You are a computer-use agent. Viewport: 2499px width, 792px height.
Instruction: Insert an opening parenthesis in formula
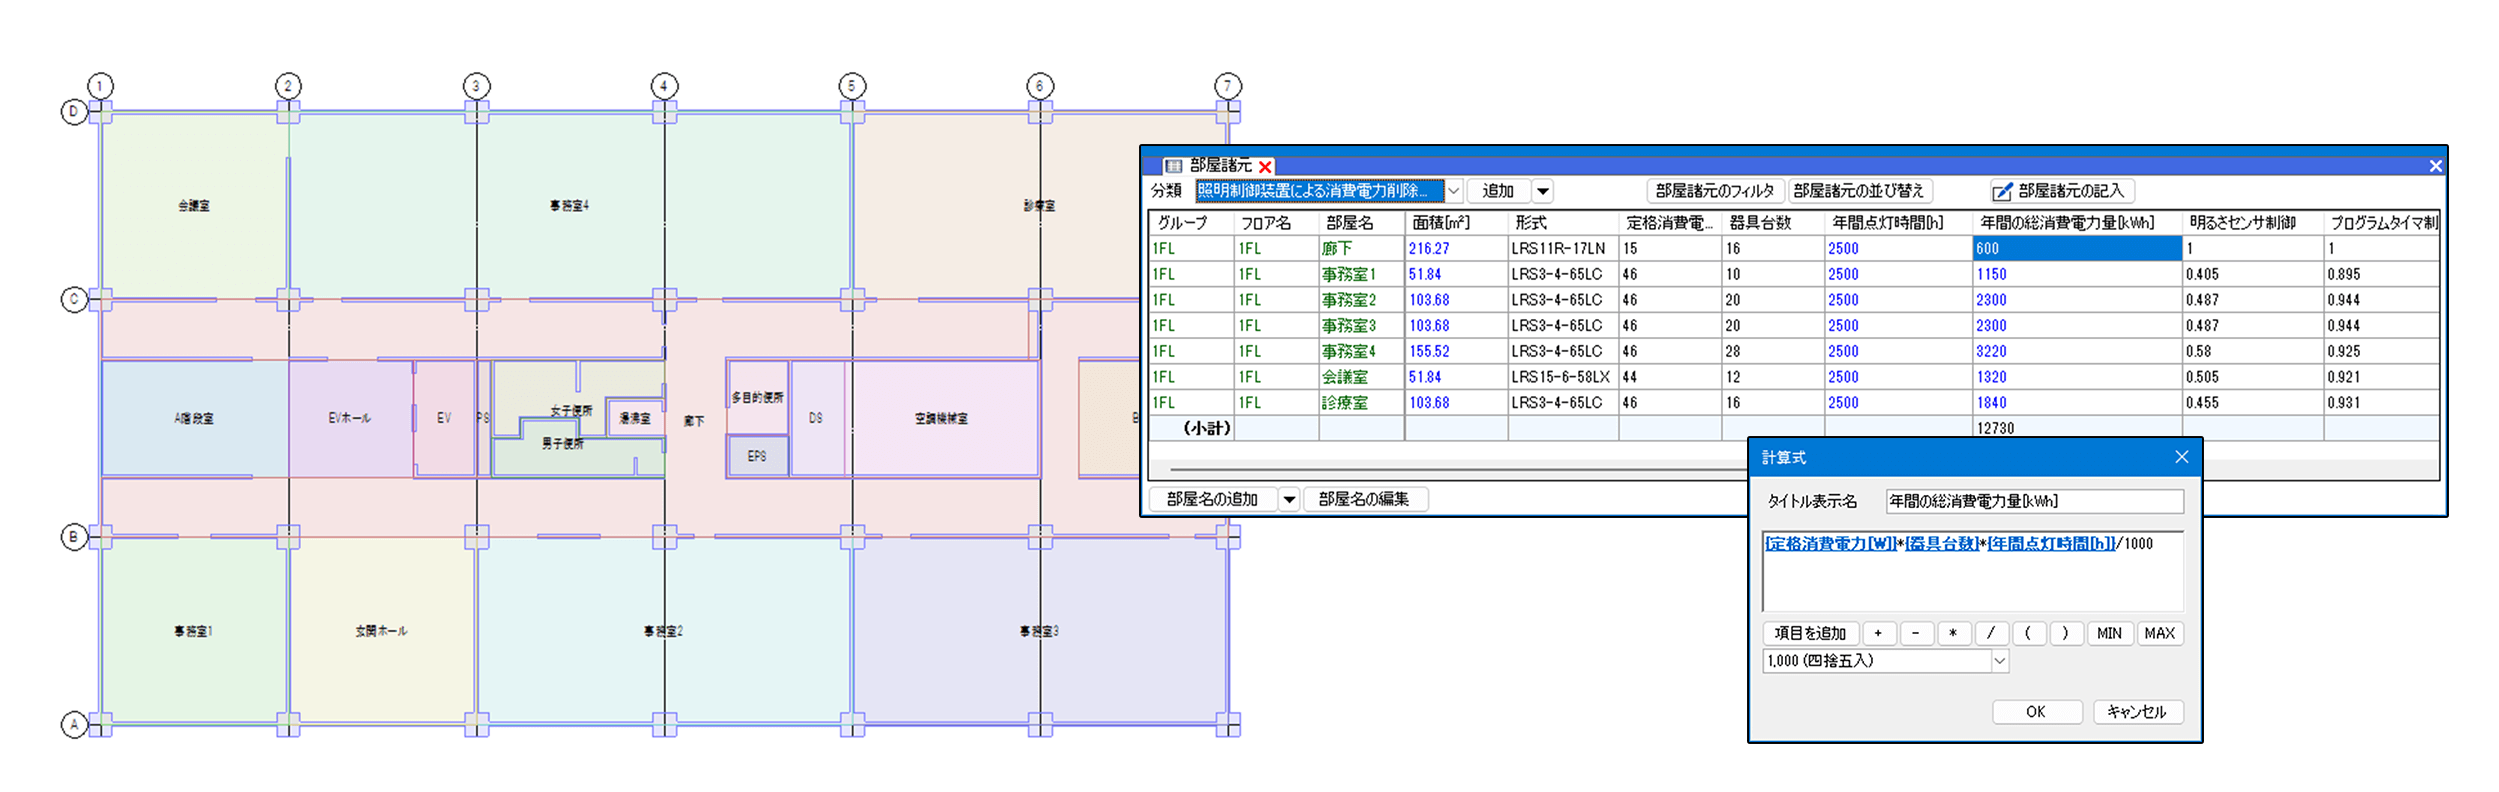[x=2028, y=633]
